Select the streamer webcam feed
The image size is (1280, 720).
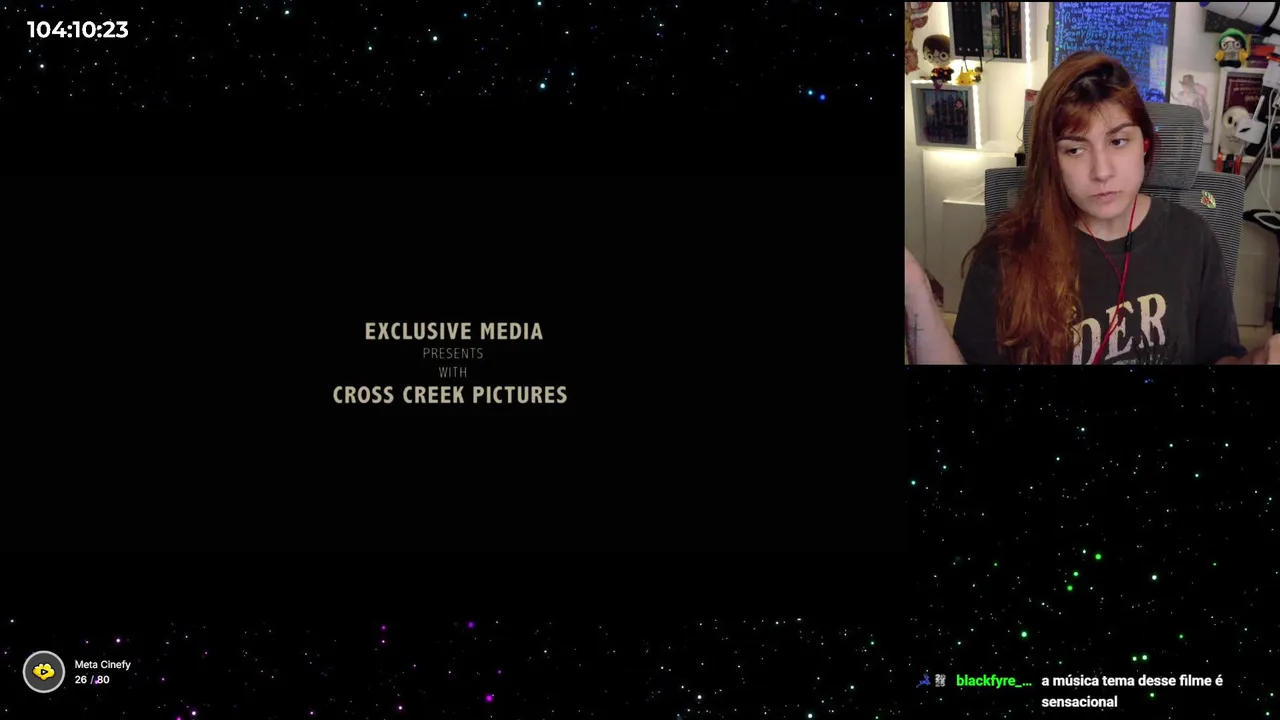[x=1092, y=183]
